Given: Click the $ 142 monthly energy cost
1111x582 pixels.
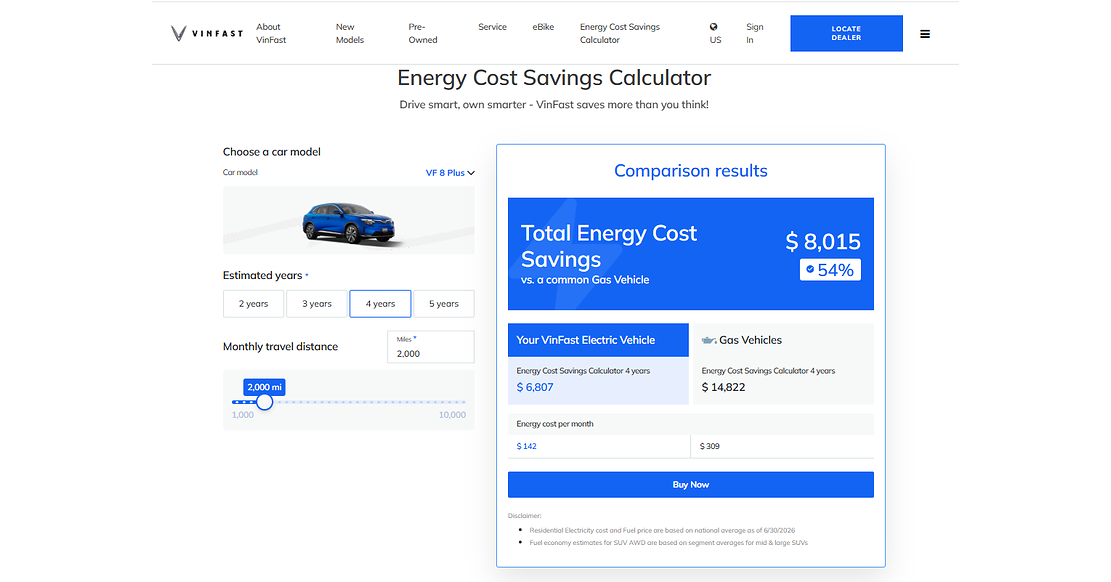Looking at the screenshot, I should click(526, 446).
